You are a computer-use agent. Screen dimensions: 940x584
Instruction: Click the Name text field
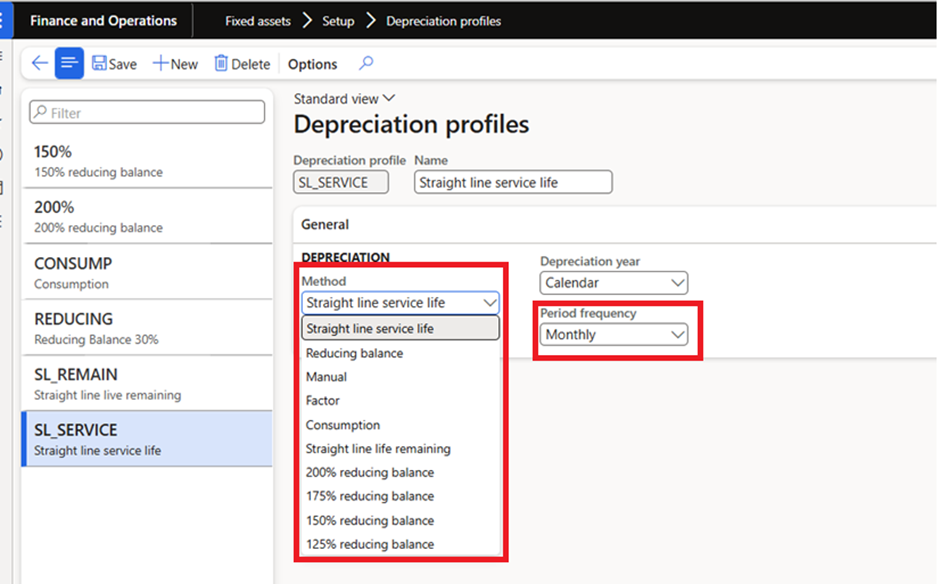pyautogui.click(x=513, y=183)
